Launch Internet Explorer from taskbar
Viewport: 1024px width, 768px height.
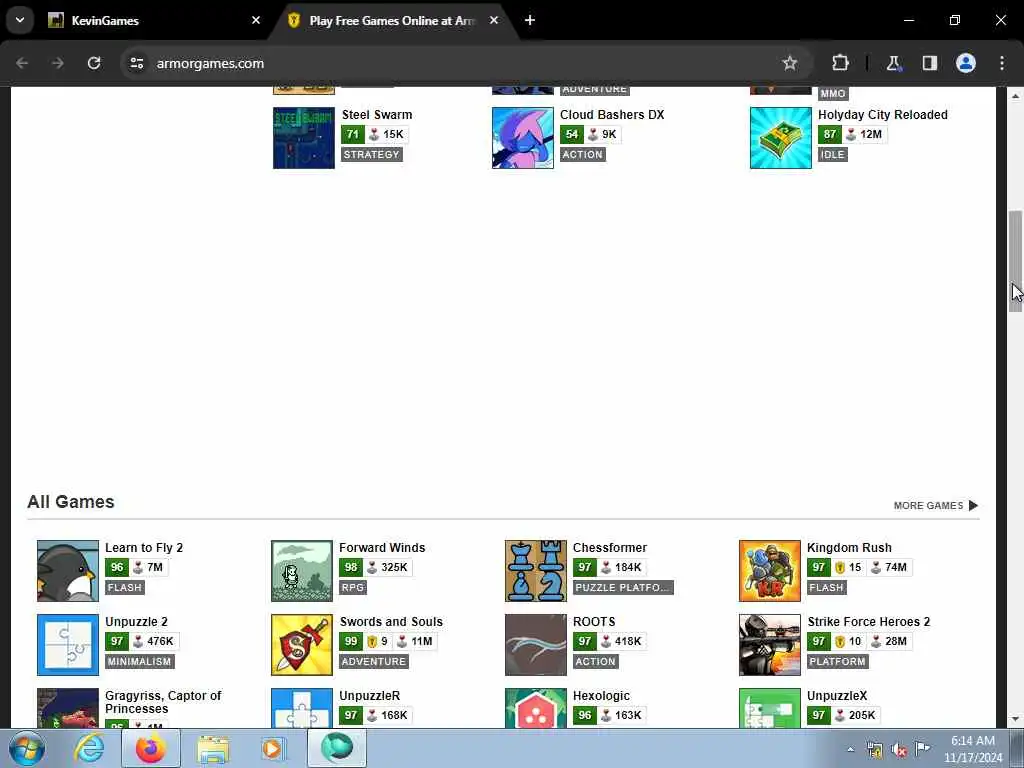point(88,748)
